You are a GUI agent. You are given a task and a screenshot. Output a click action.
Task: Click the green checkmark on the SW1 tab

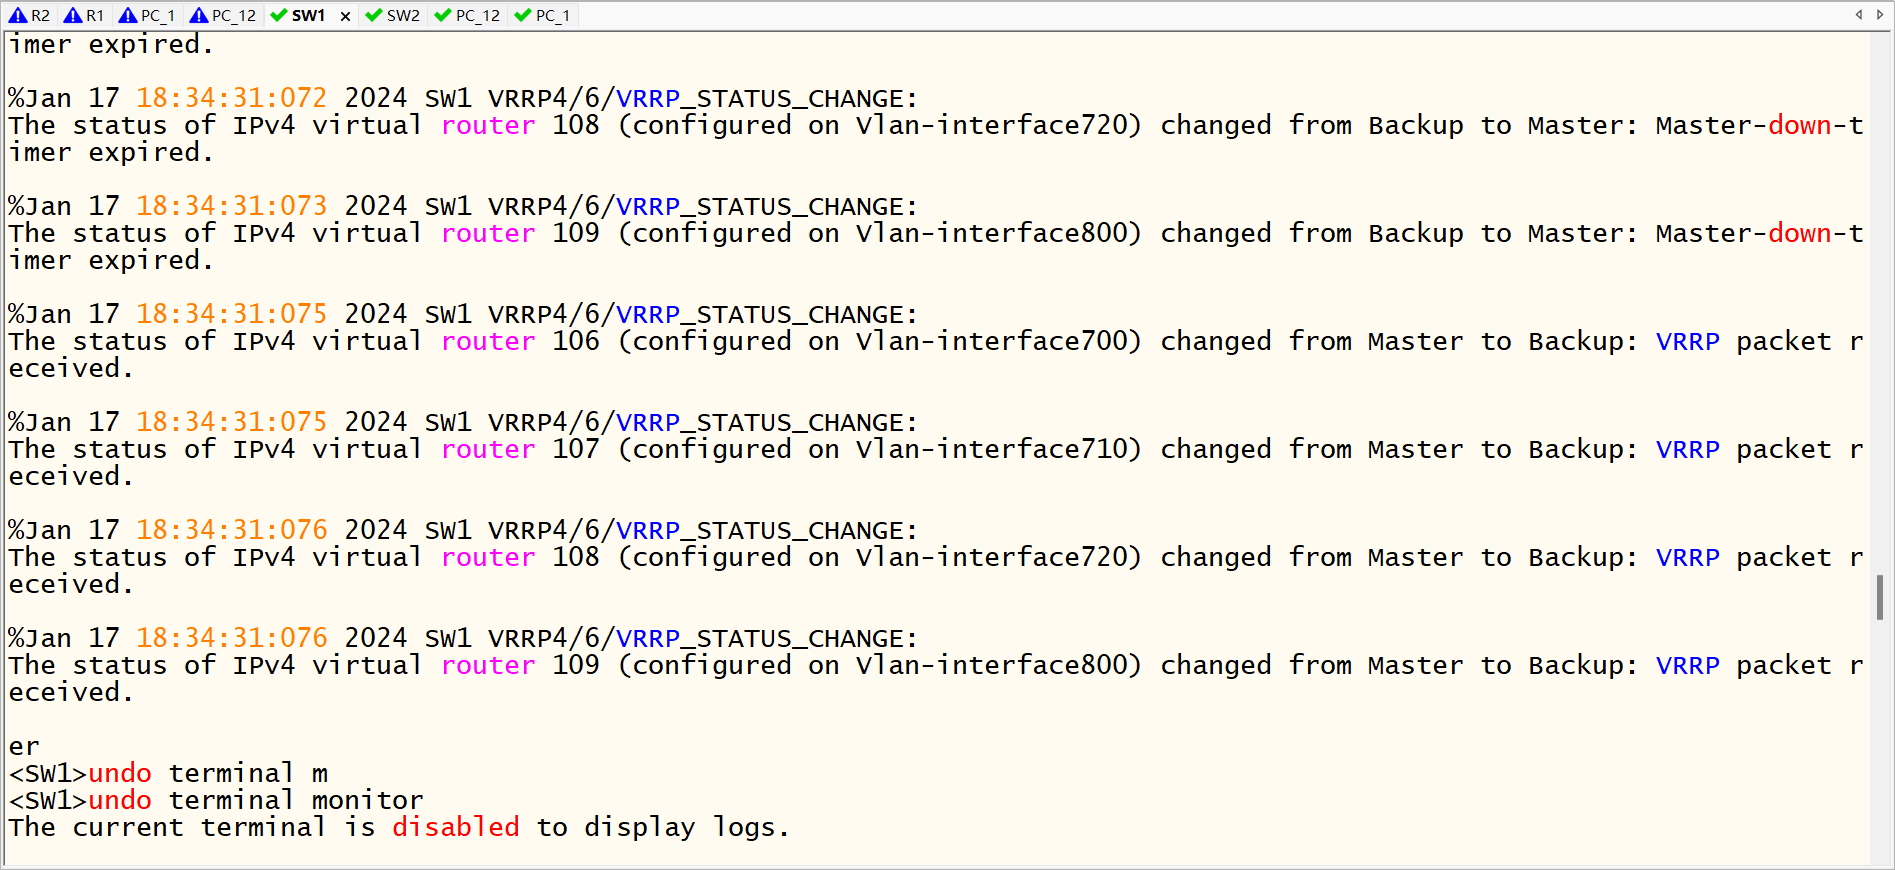[279, 15]
